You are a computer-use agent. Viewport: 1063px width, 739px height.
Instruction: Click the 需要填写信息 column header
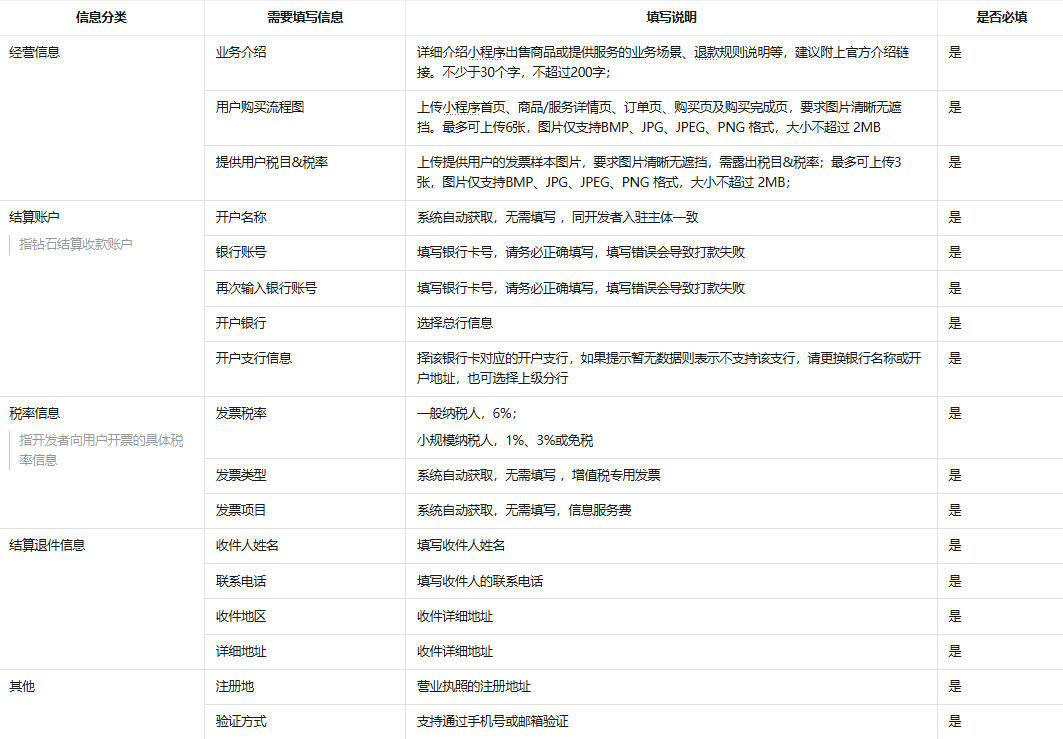click(x=305, y=18)
